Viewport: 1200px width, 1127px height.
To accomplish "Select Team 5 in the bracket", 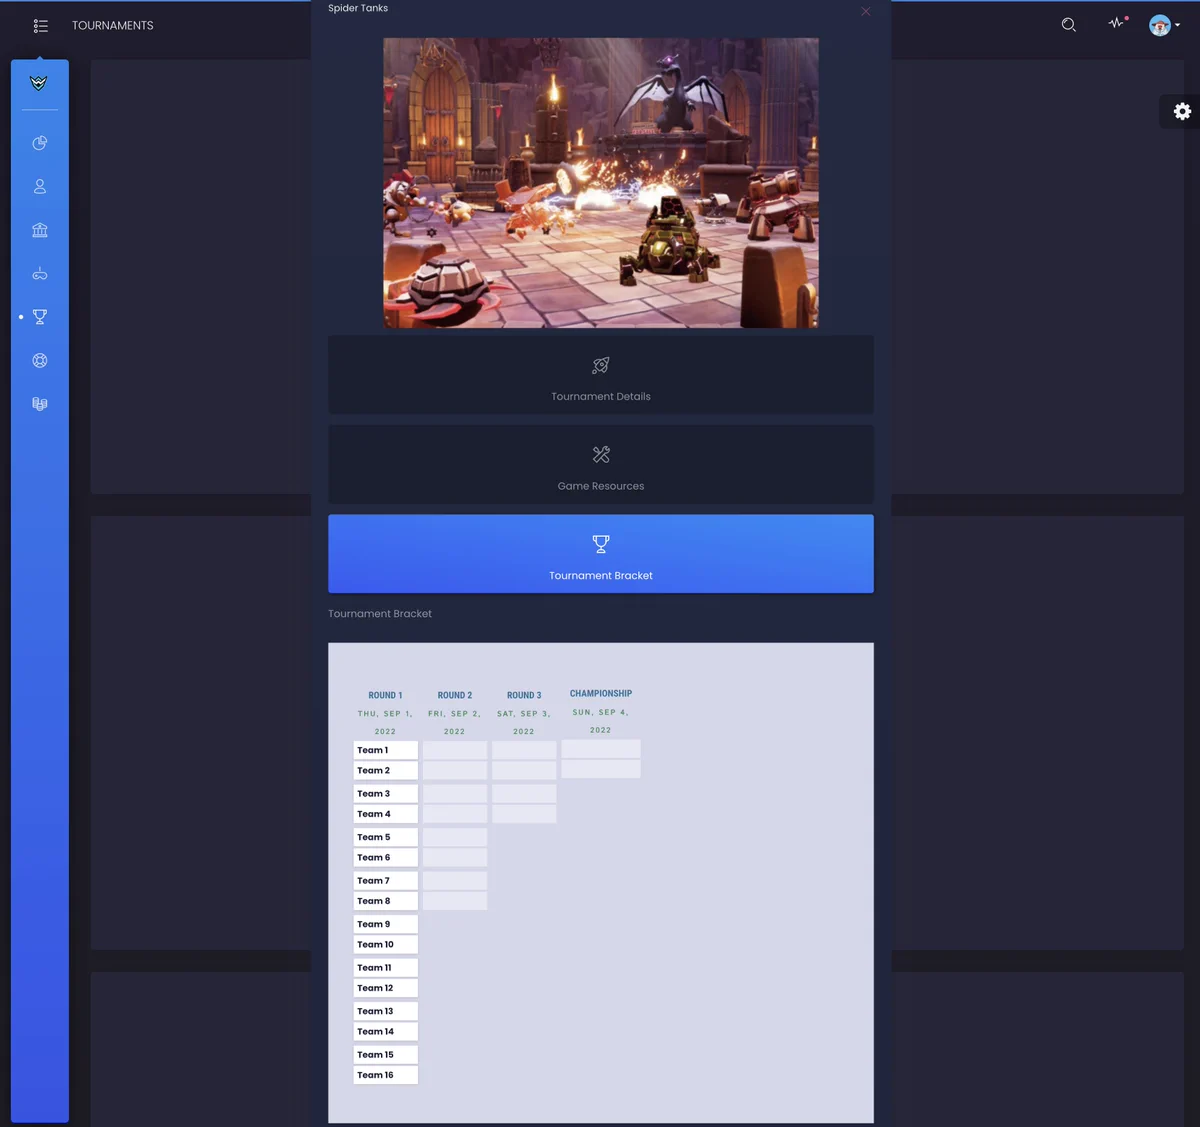I will coord(385,837).
